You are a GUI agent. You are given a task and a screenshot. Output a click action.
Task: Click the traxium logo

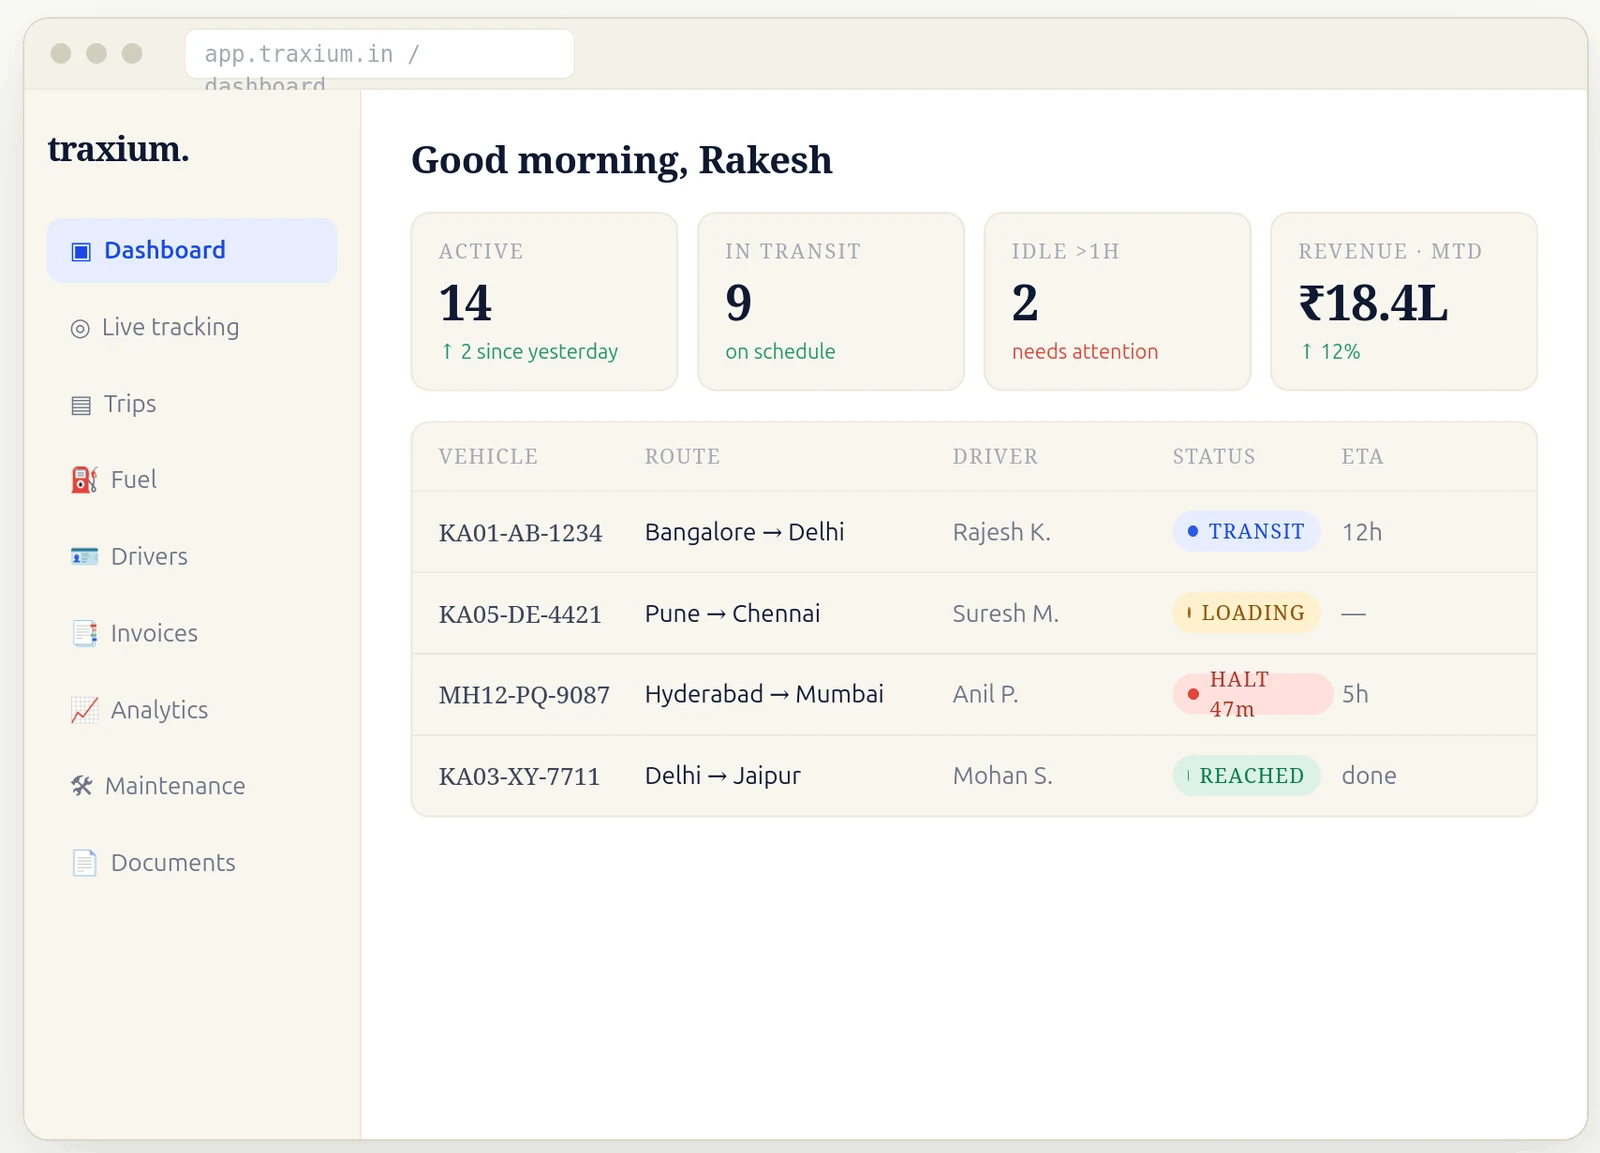118,149
